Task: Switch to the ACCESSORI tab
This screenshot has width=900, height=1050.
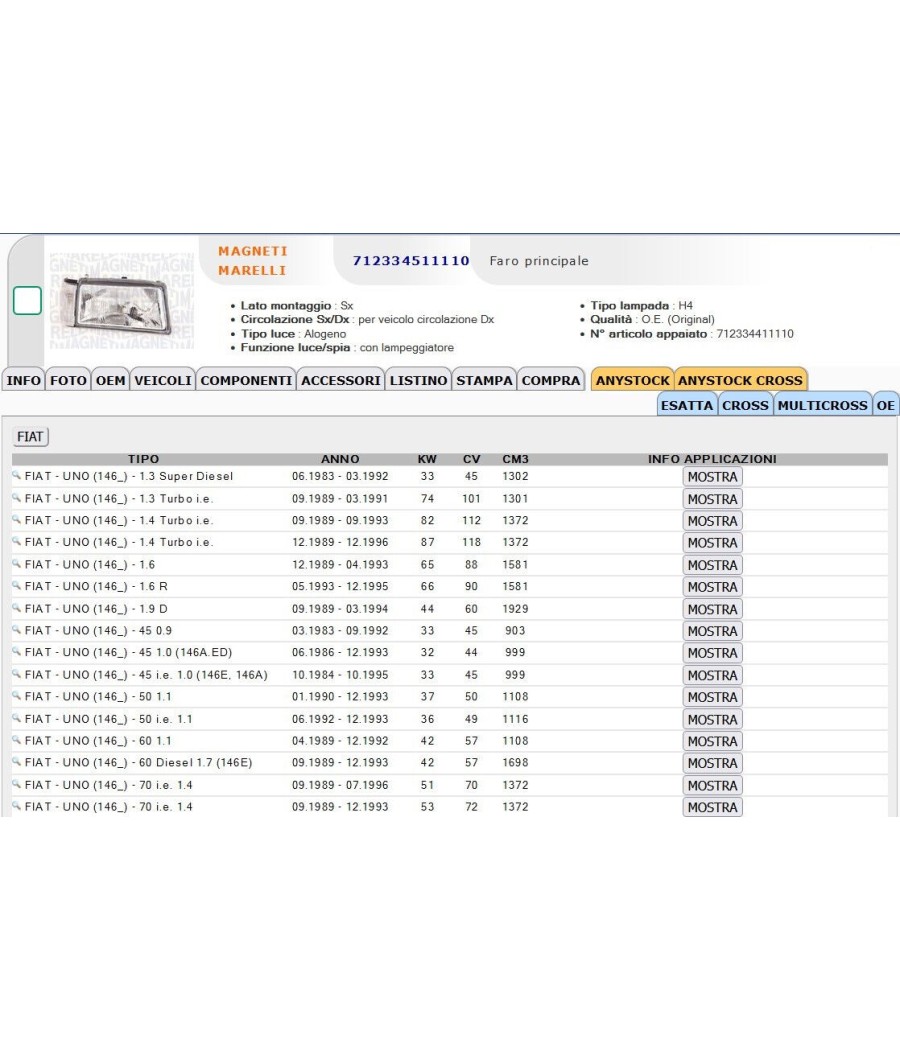Action: [x=341, y=380]
